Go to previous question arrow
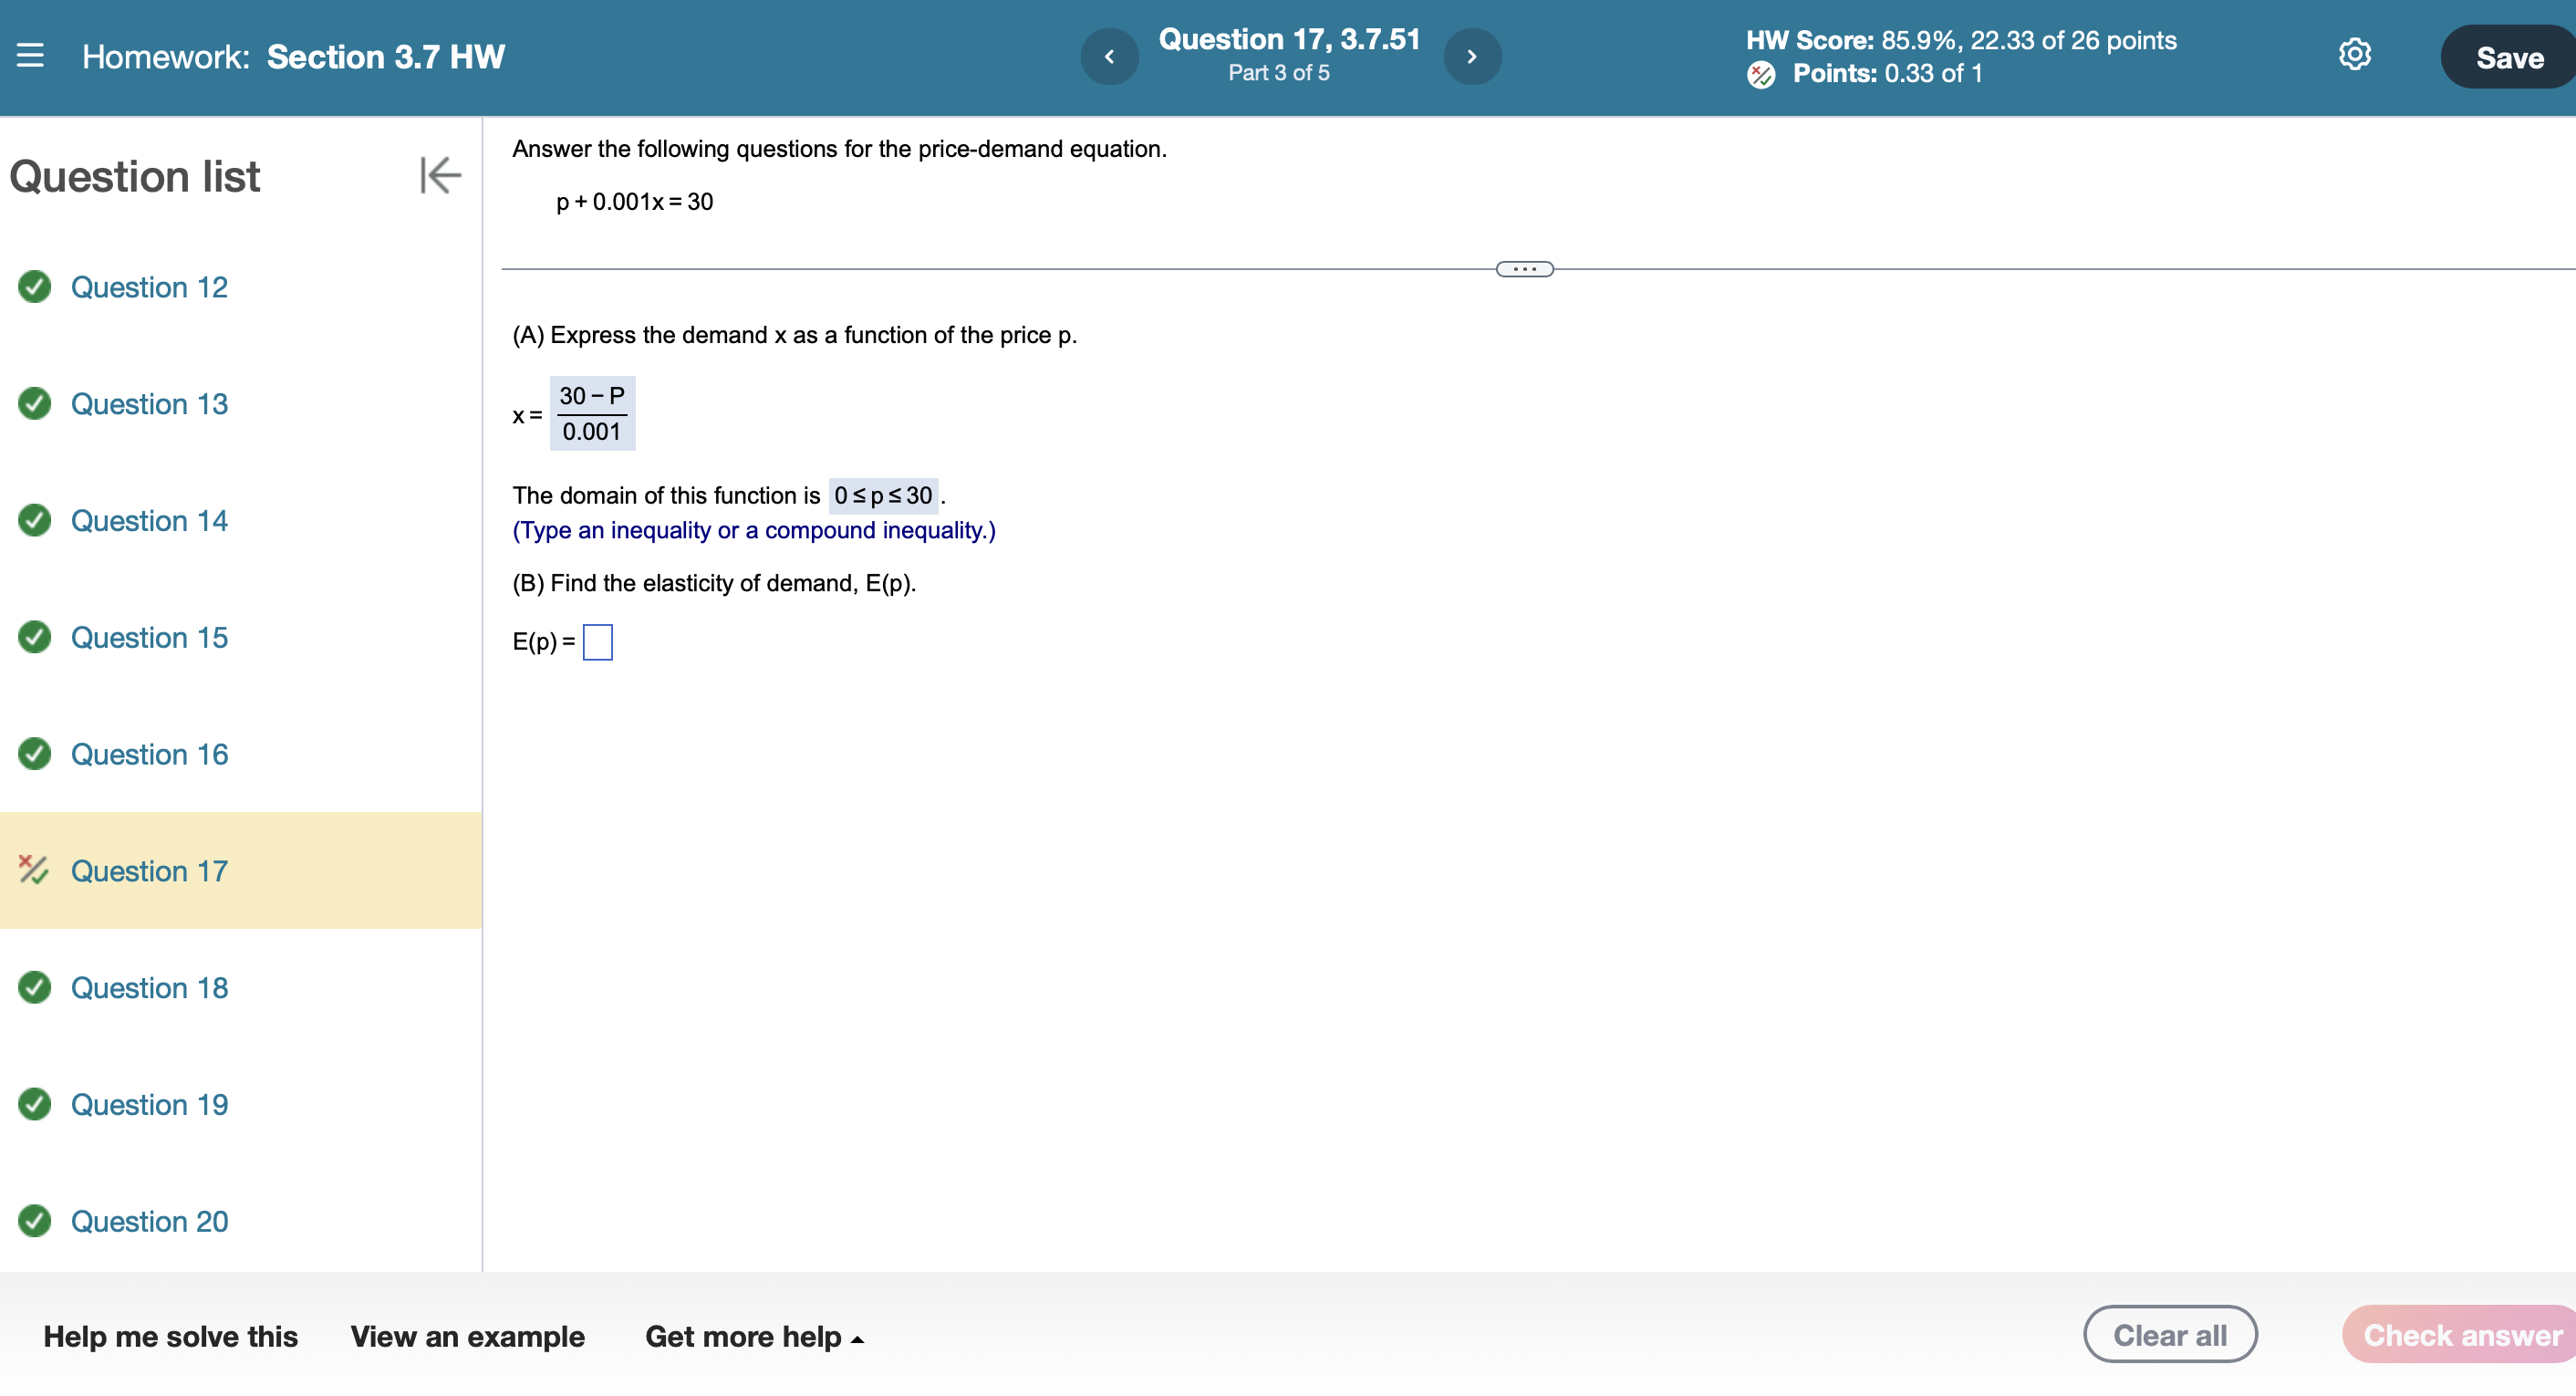The height and width of the screenshot is (1396, 2576). pyautogui.click(x=1109, y=57)
